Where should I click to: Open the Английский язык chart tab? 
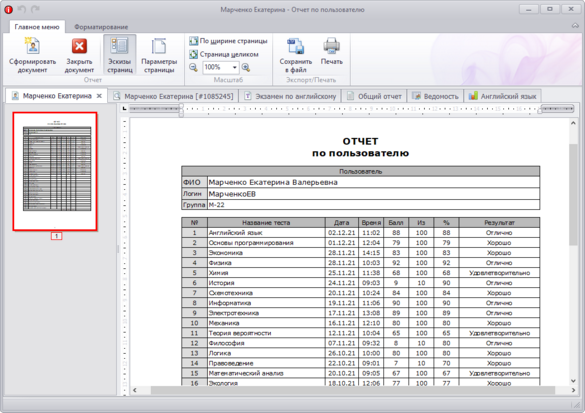[502, 96]
